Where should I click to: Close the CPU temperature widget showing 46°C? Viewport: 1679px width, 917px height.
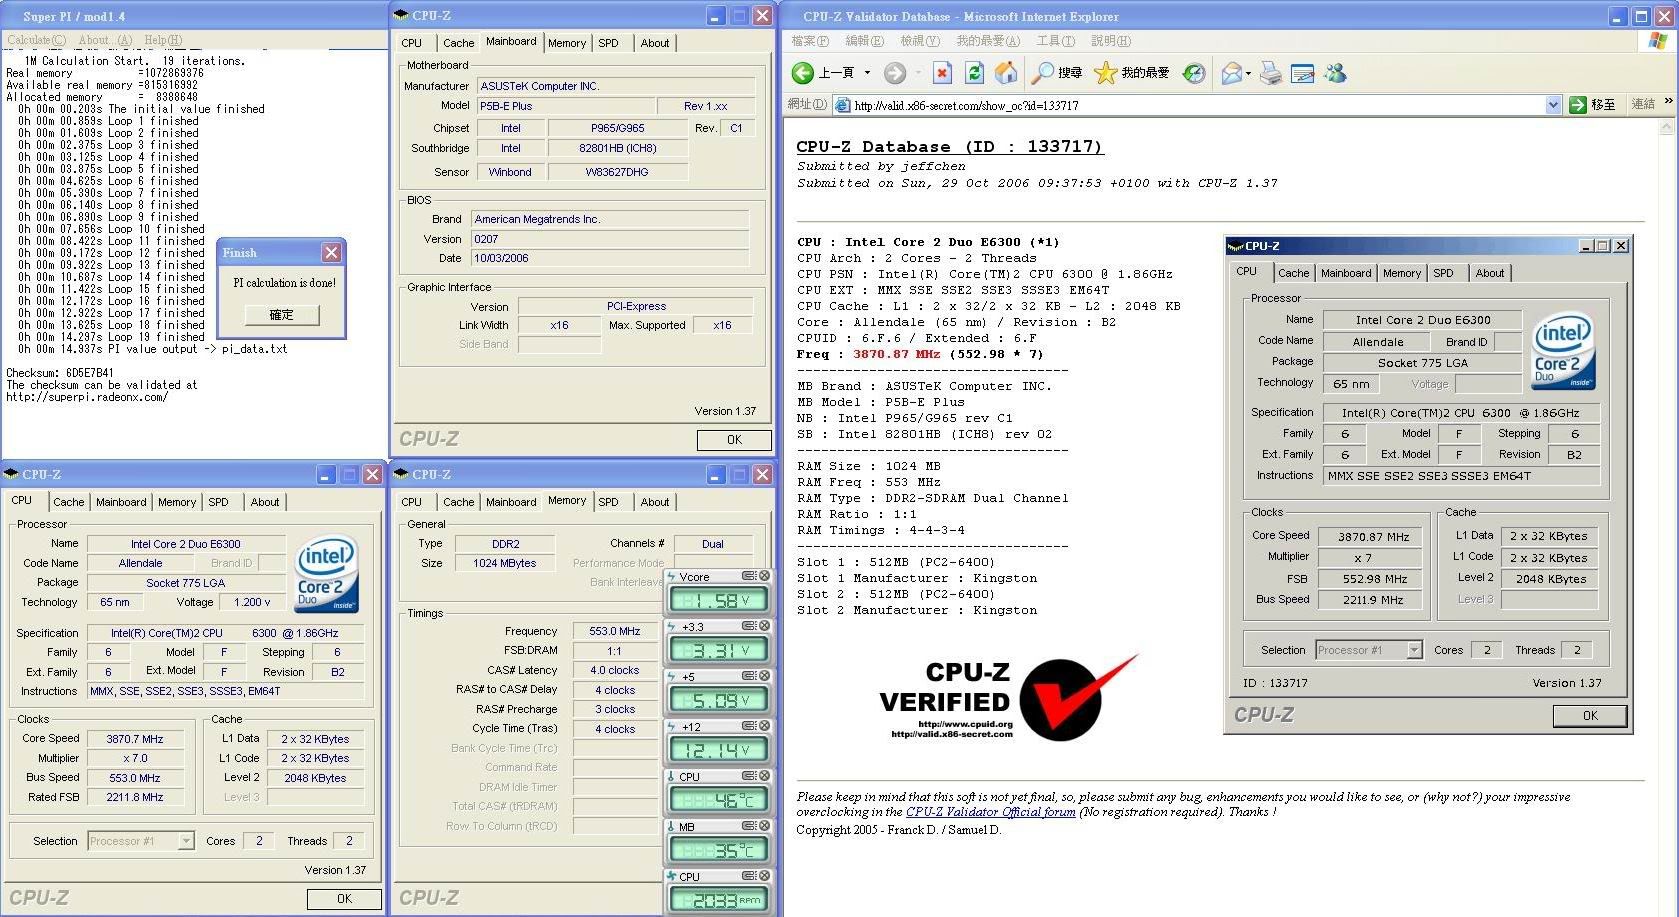[764, 776]
